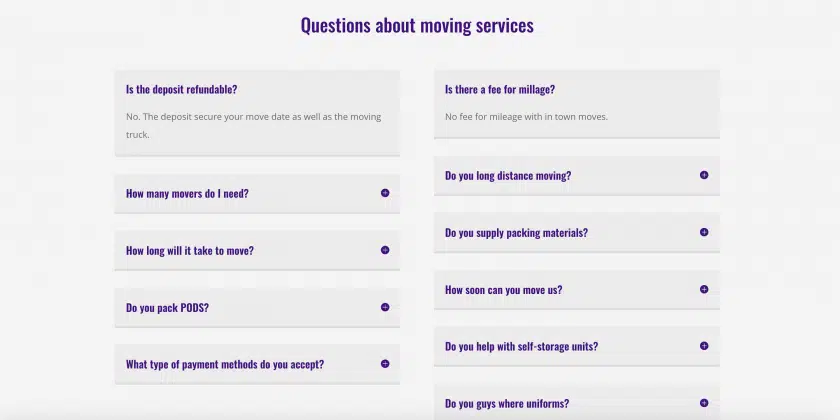
Task: Click plus icon beside "How many movers do I need?"
Action: coord(385,193)
